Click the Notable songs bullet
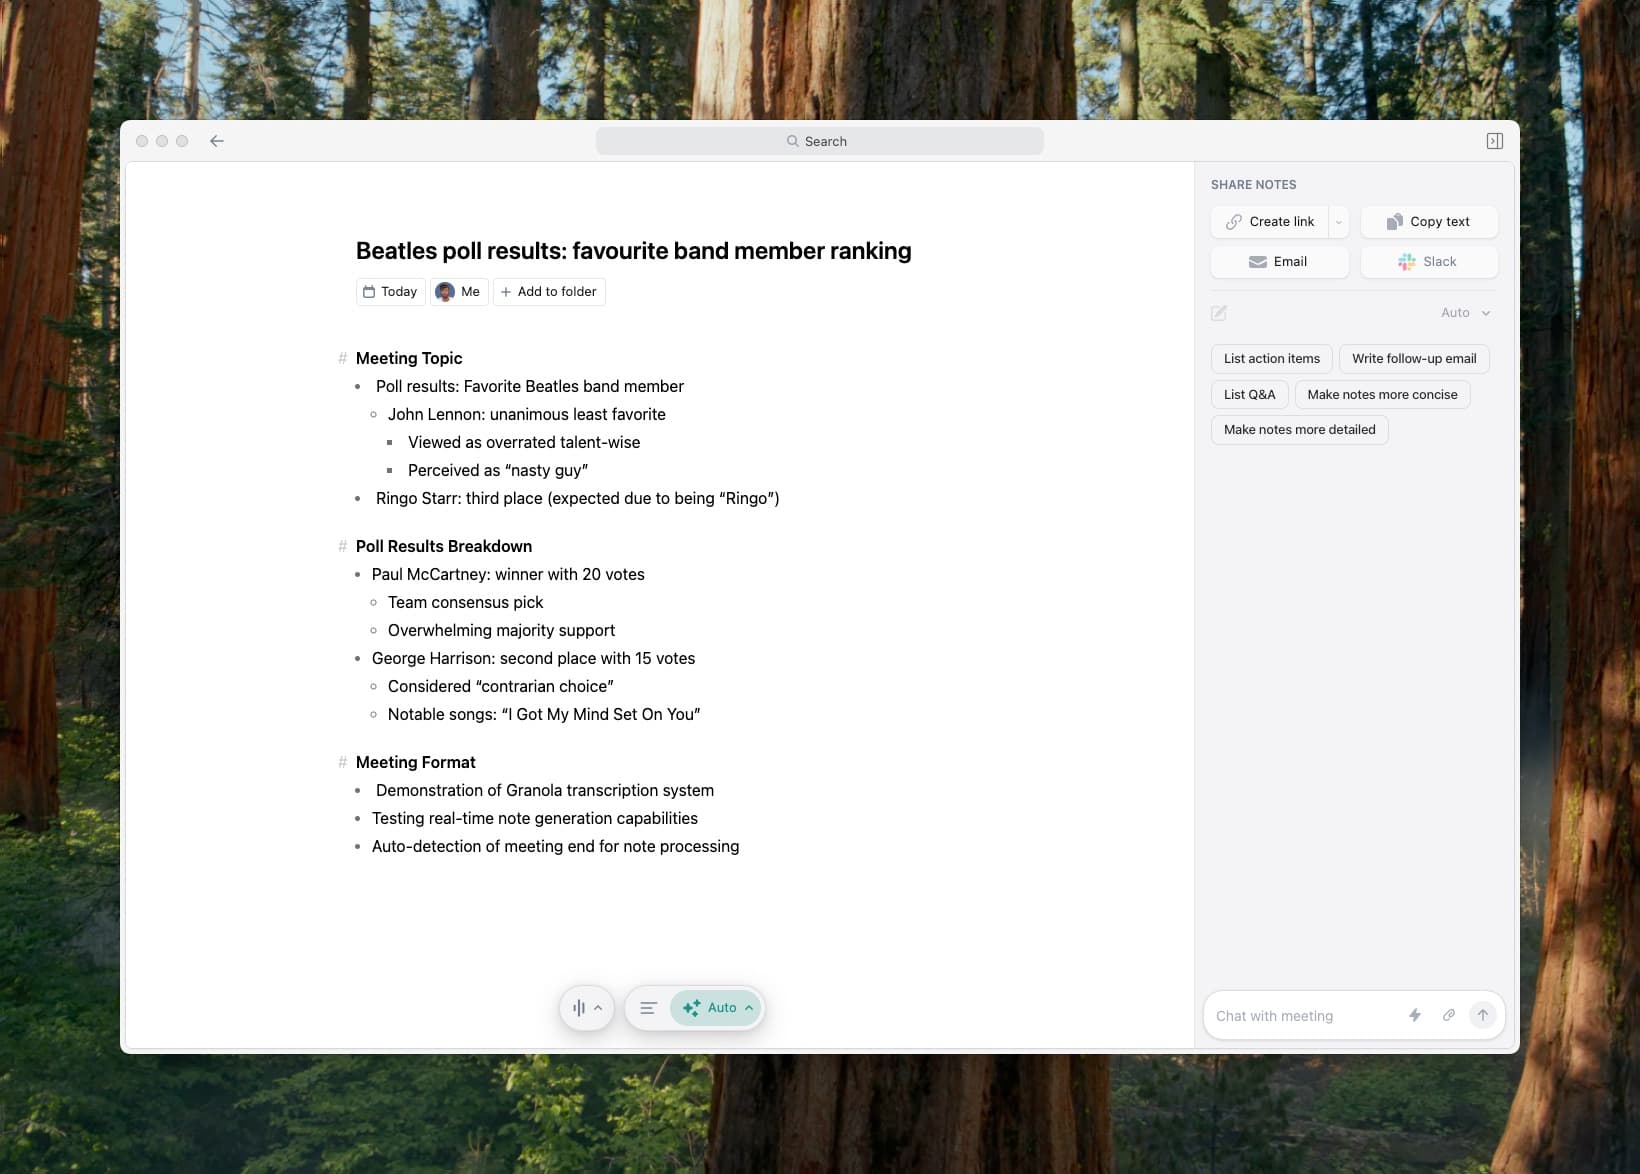 pyautogui.click(x=544, y=714)
